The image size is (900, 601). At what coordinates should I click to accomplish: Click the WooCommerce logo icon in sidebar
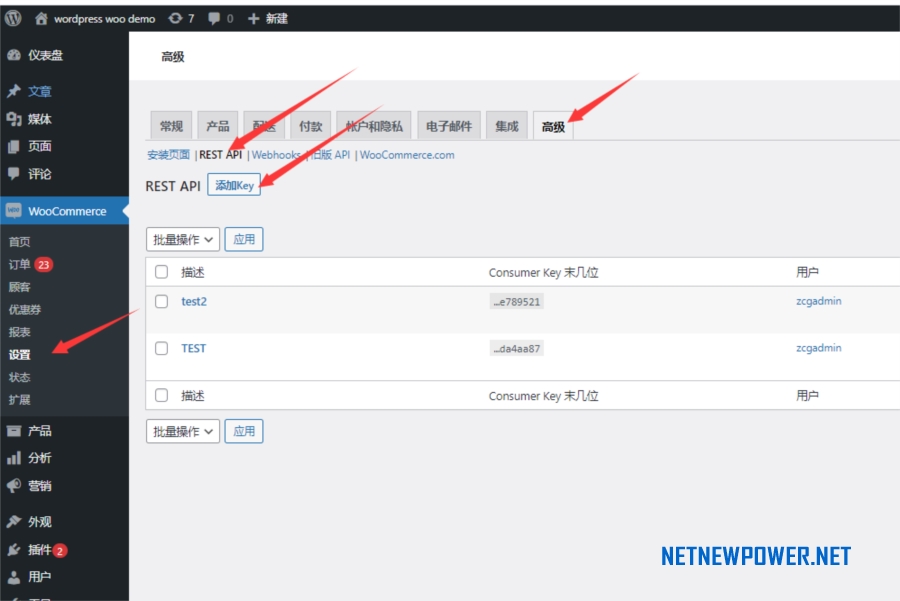[x=14, y=211]
